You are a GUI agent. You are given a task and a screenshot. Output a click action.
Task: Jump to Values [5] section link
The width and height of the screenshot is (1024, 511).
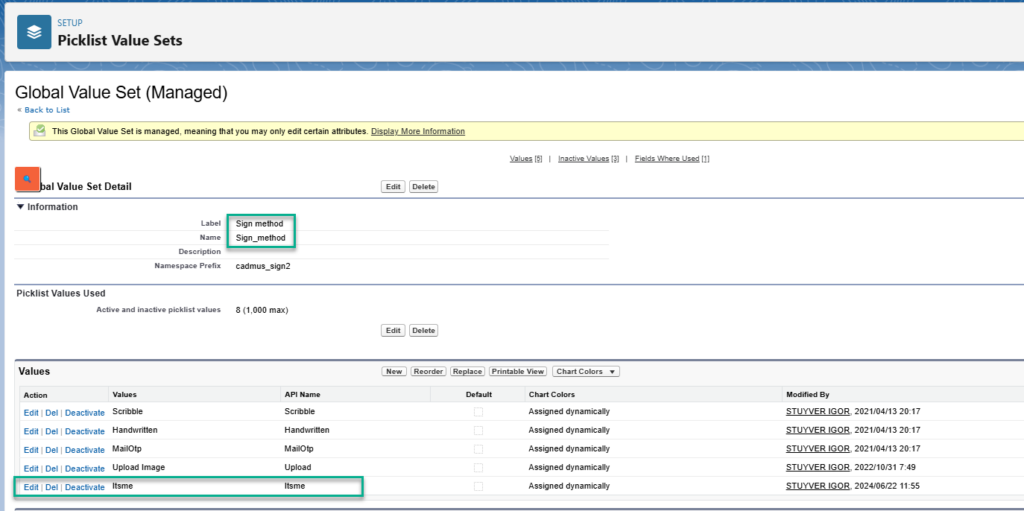pos(526,159)
